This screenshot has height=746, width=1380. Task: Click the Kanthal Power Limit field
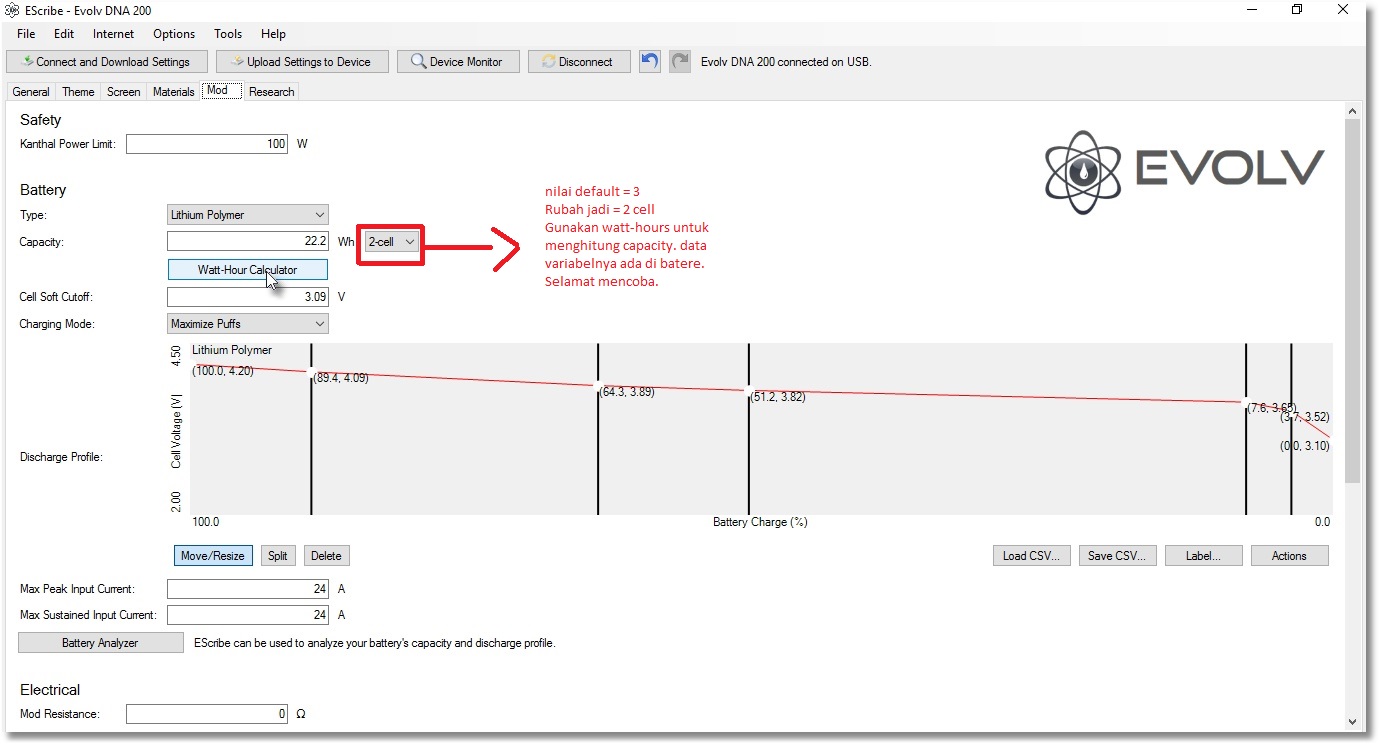coord(207,144)
